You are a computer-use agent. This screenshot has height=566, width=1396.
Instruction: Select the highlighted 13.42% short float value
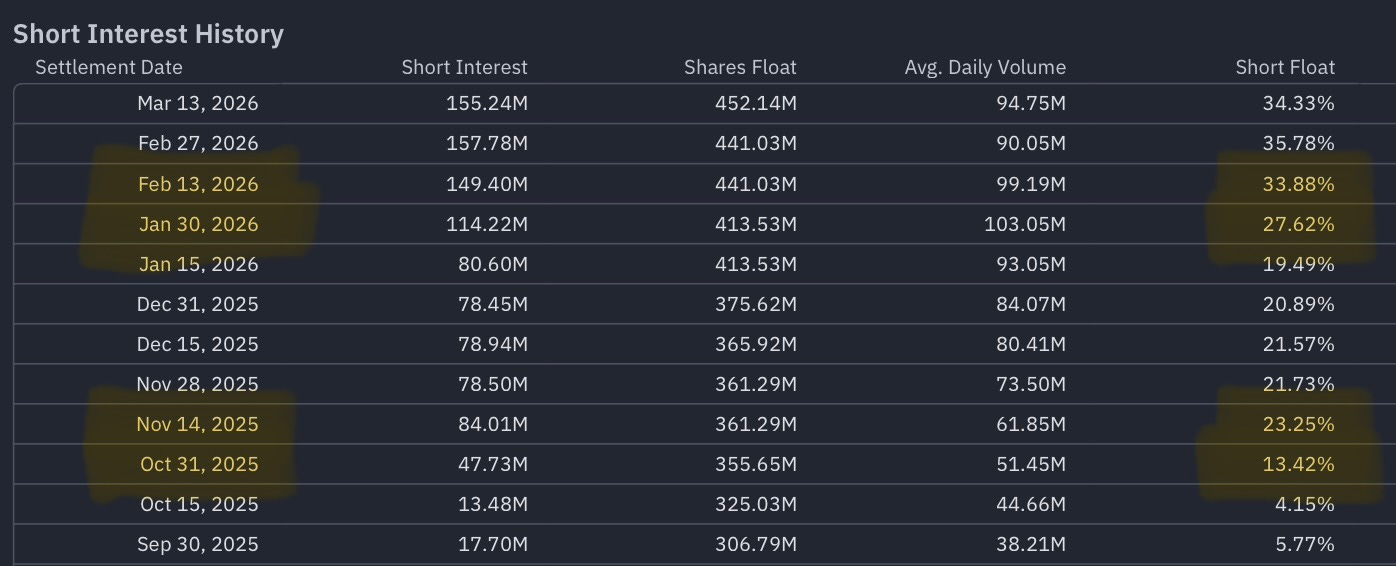click(x=1299, y=464)
